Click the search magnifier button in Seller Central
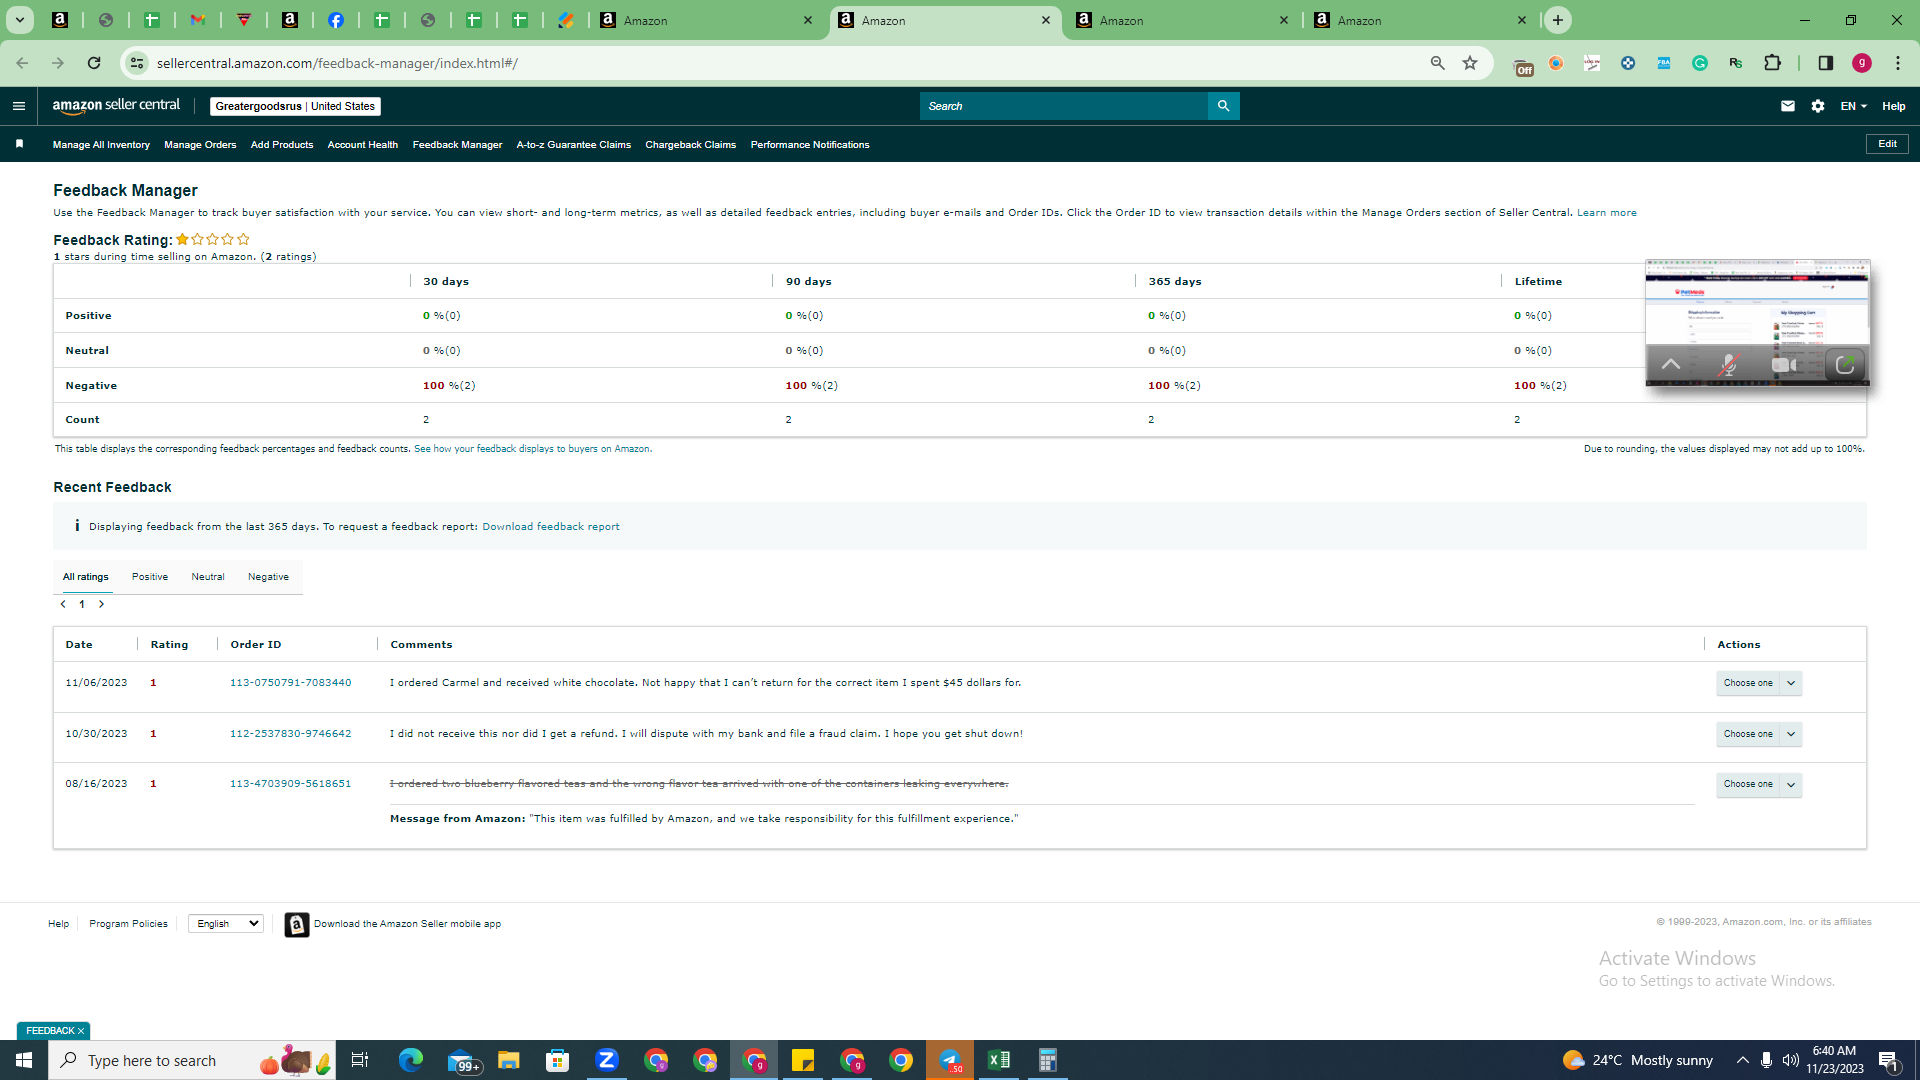Screen dimensions: 1920x1080 pyautogui.click(x=1223, y=106)
